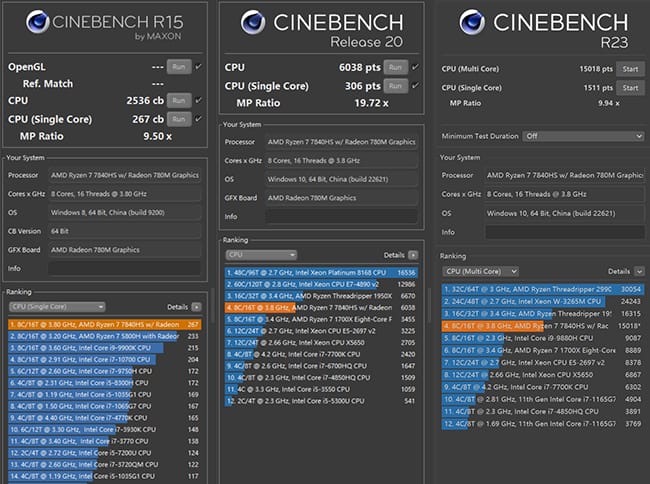Select Core i5-5300U row in Release 20
650x484 pixels.
tap(321, 401)
